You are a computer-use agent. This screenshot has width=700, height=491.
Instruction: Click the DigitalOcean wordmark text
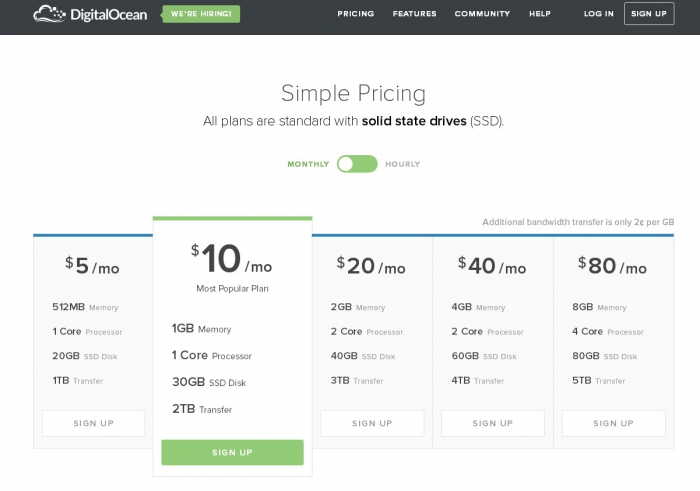coord(109,15)
